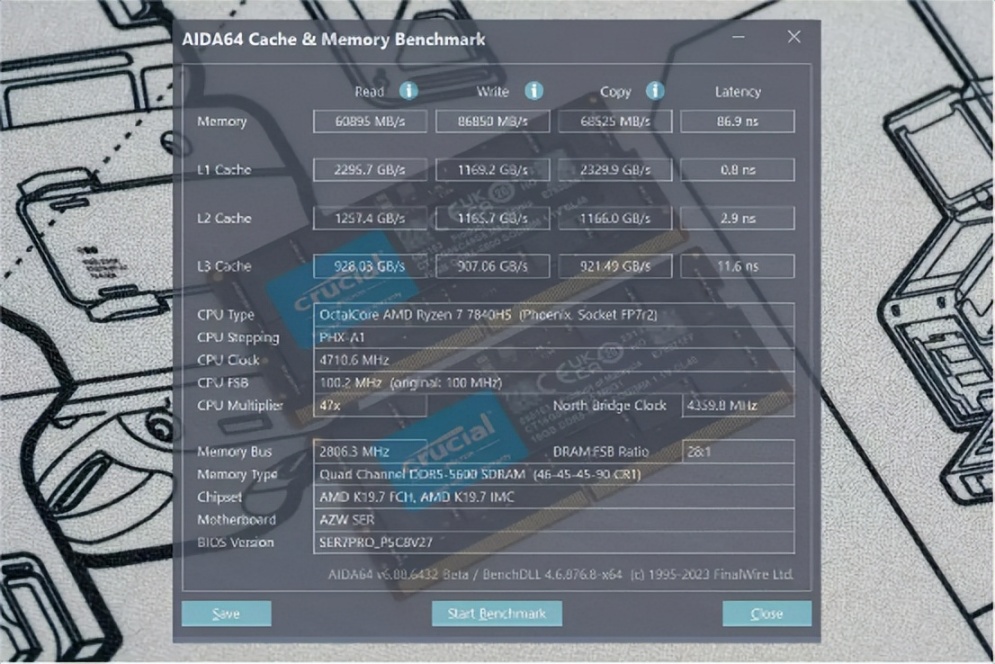Select L1 Cache write 1169.2 GB/s
This screenshot has height=664, width=995.
click(492, 169)
